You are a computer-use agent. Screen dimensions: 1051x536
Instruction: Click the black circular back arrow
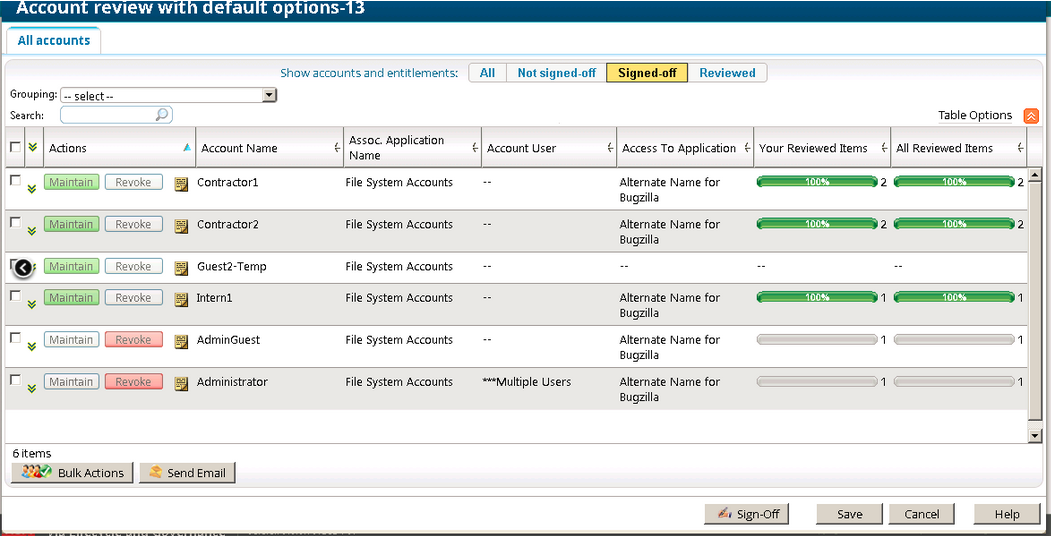(x=23, y=267)
